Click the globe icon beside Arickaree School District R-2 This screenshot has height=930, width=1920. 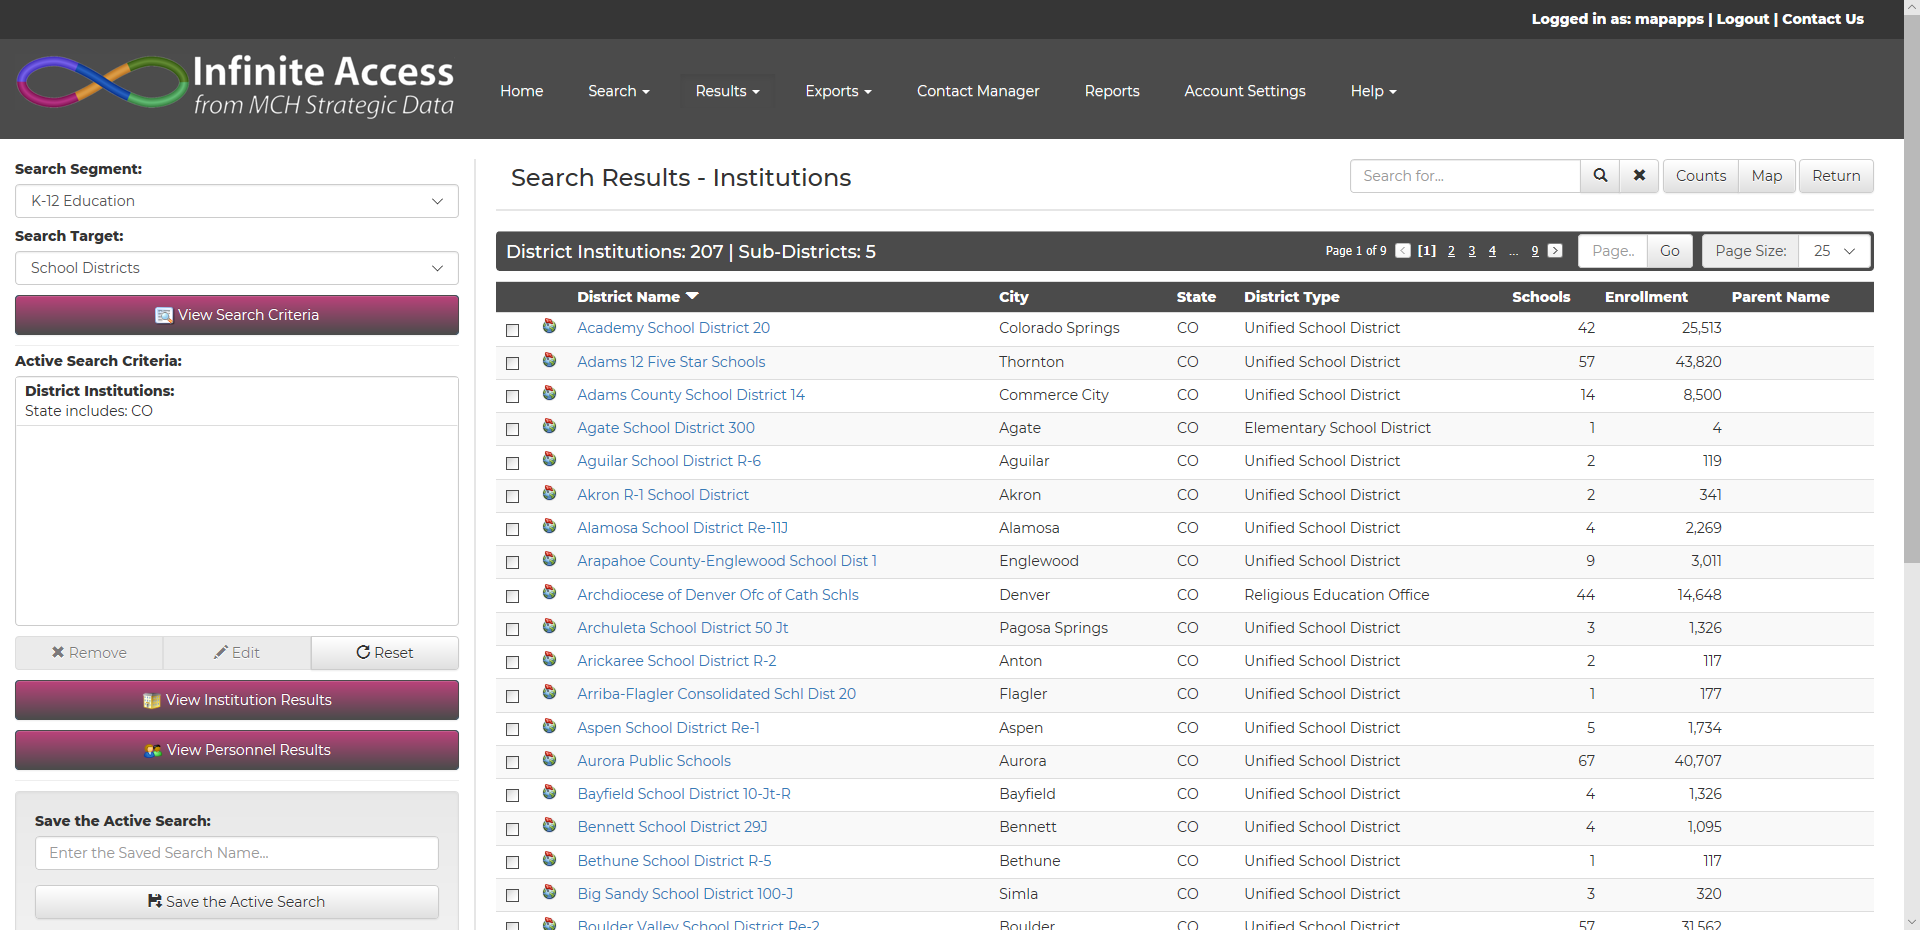pyautogui.click(x=550, y=659)
